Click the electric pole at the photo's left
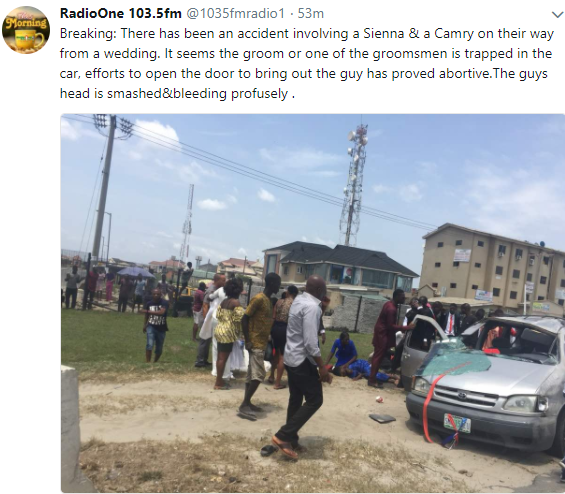The image size is (565, 494). [x=105, y=186]
